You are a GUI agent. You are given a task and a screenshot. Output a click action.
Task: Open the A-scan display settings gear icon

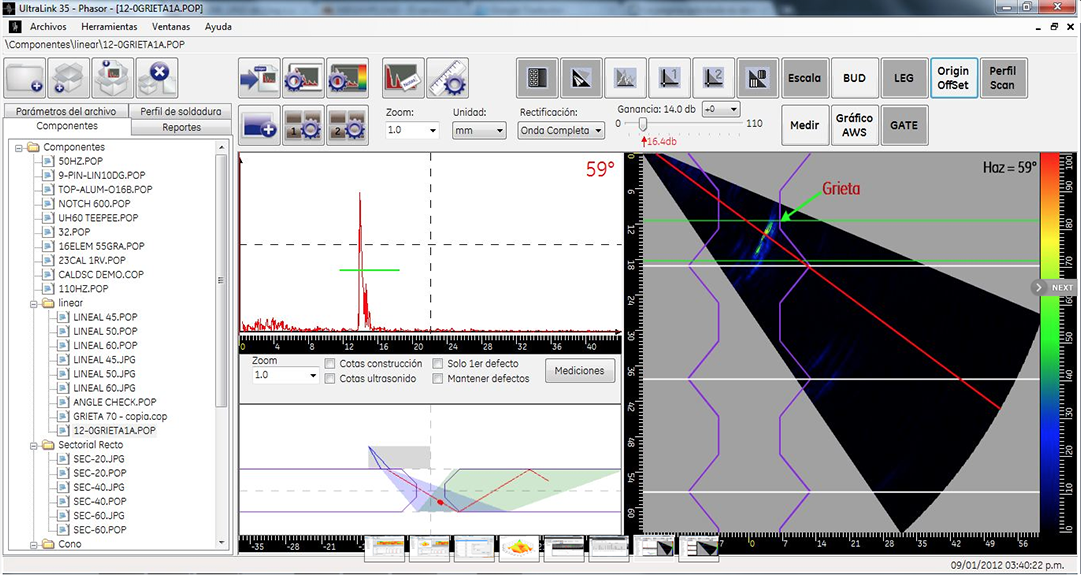304,78
